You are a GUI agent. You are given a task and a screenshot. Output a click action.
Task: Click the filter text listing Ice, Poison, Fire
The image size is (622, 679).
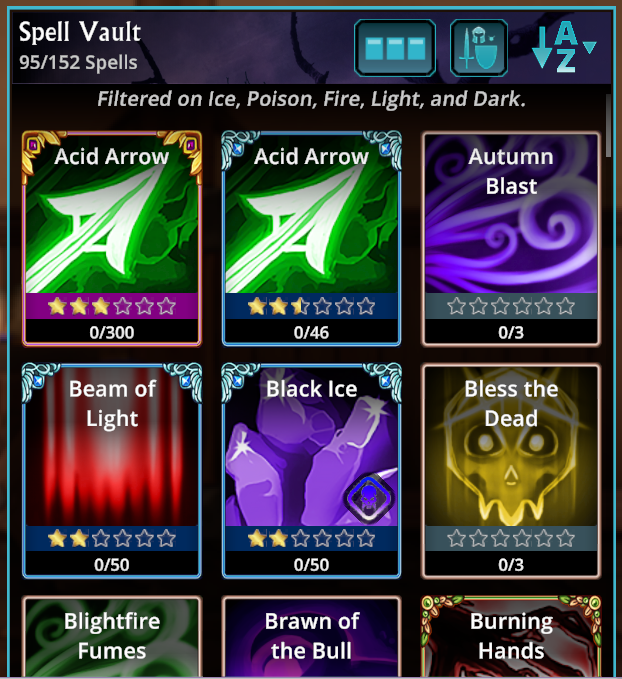[311, 99]
